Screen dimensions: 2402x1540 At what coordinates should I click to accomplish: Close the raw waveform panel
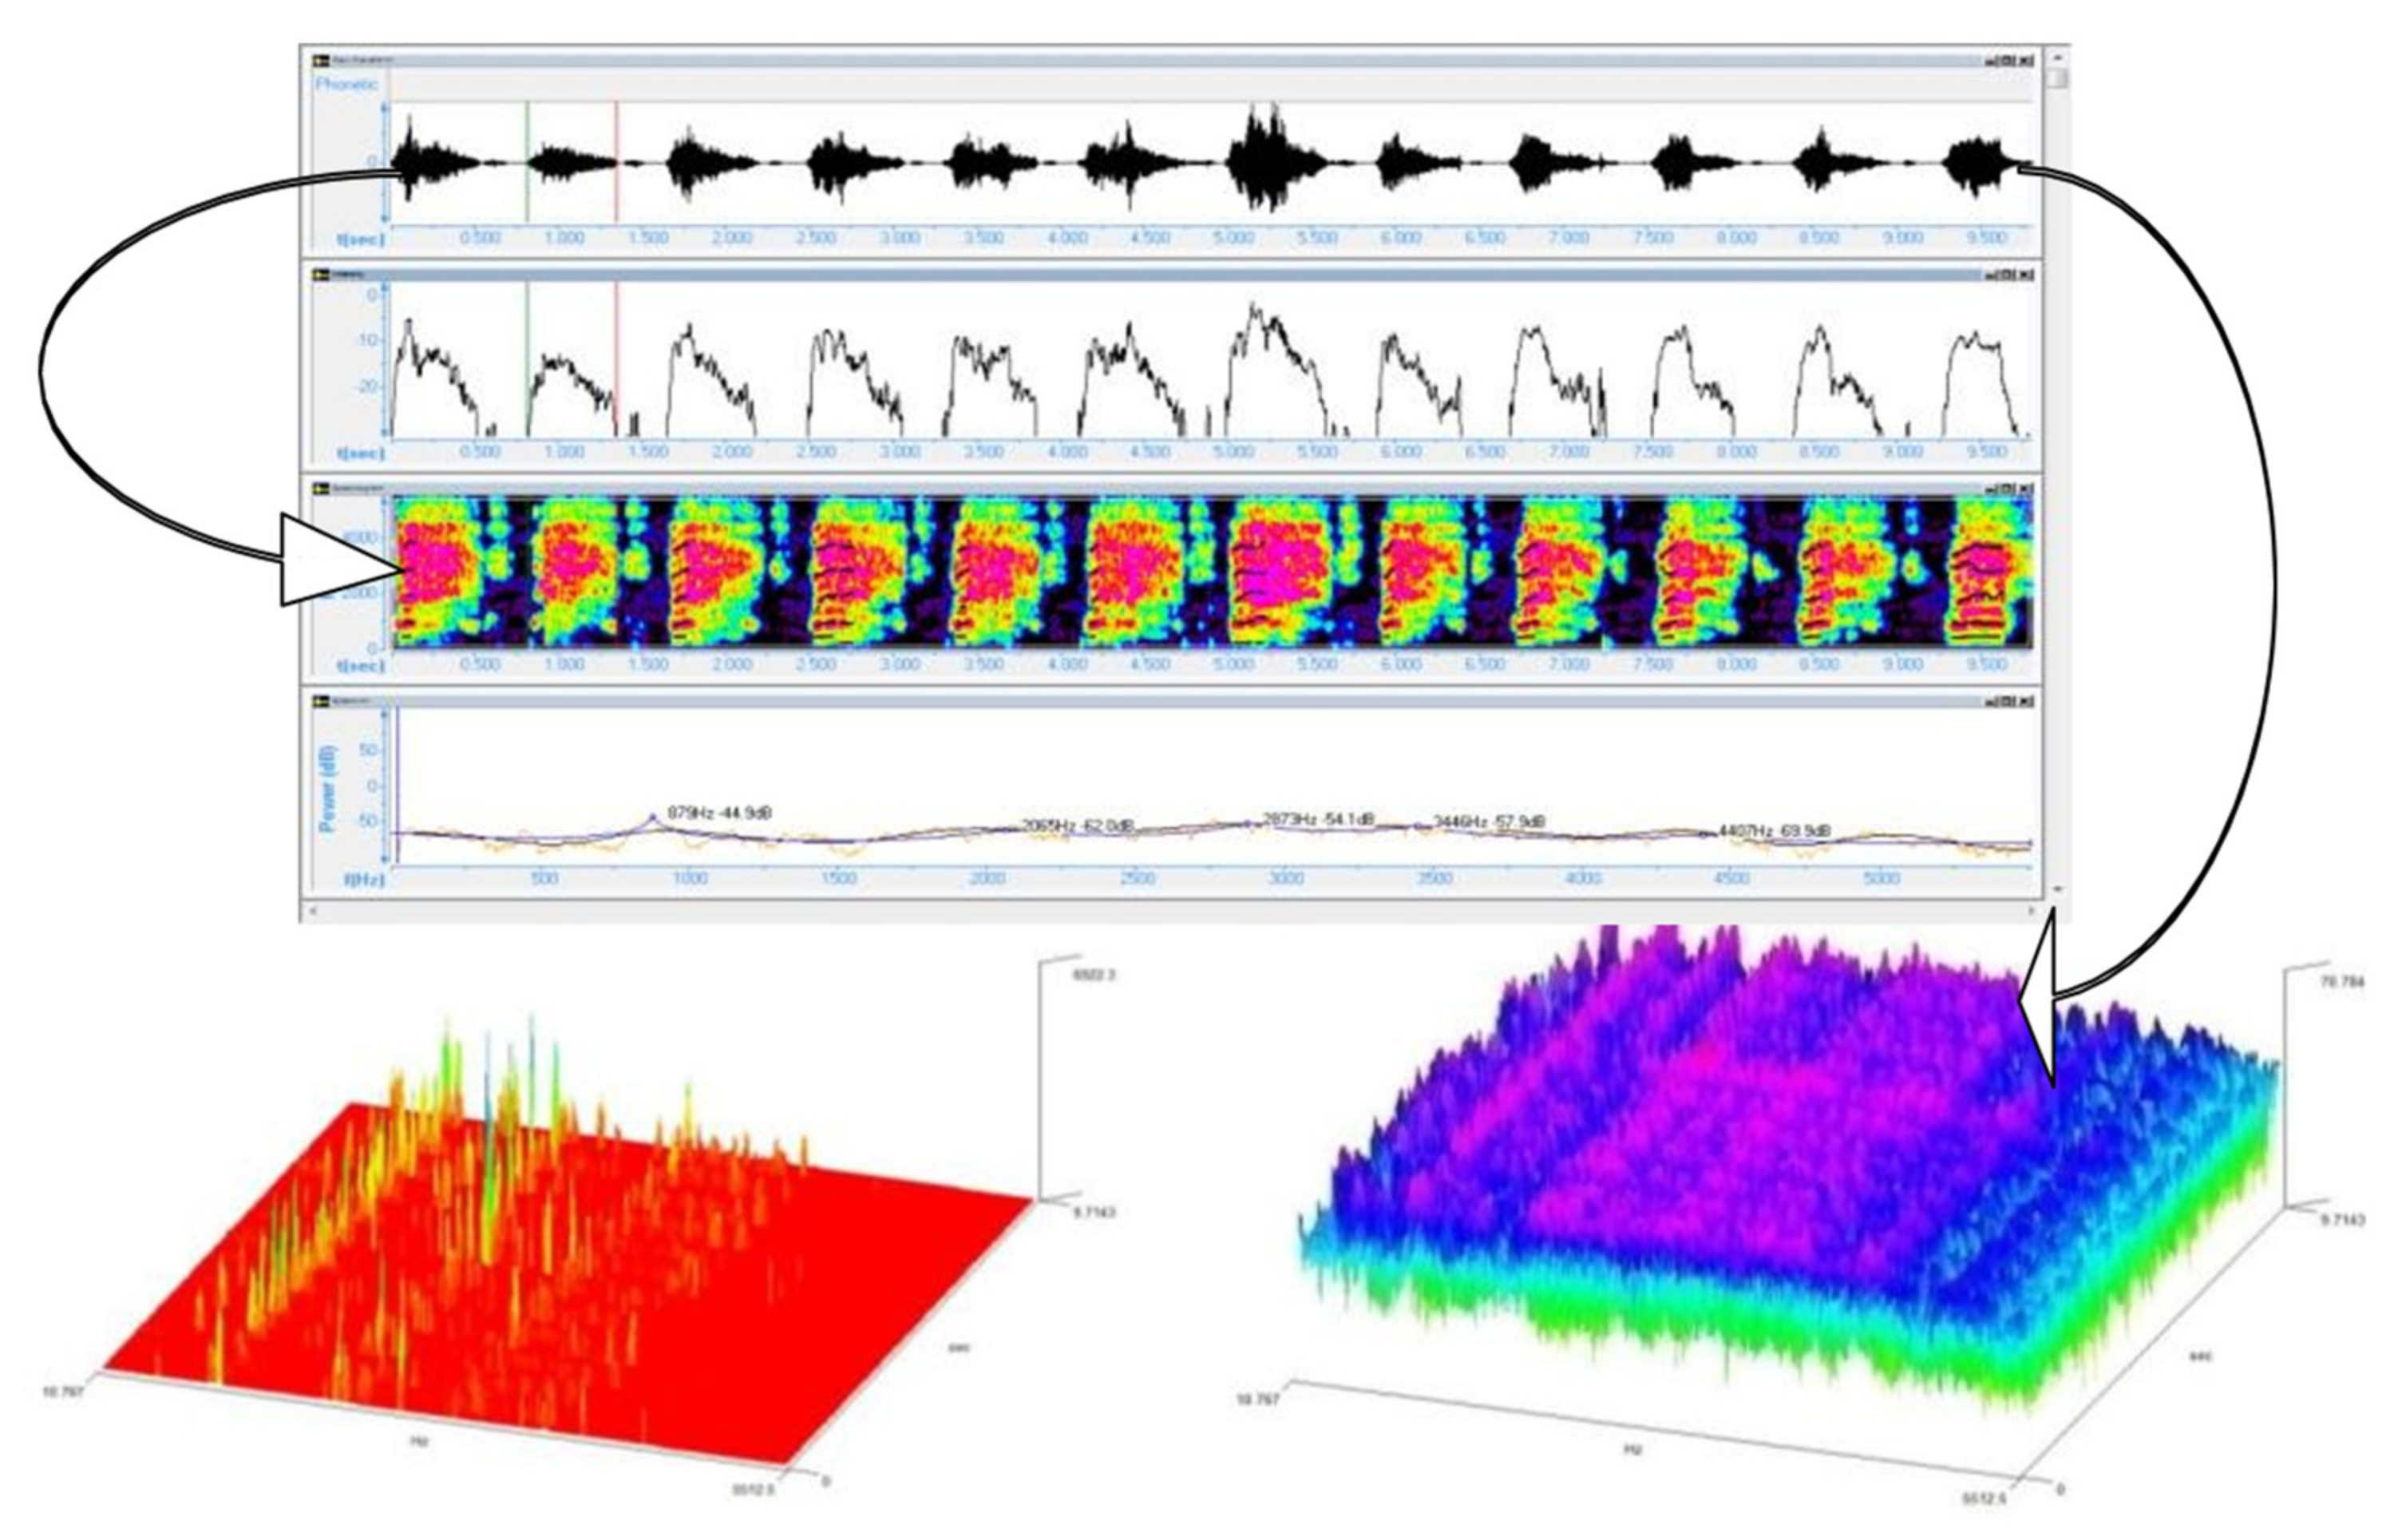click(2026, 61)
